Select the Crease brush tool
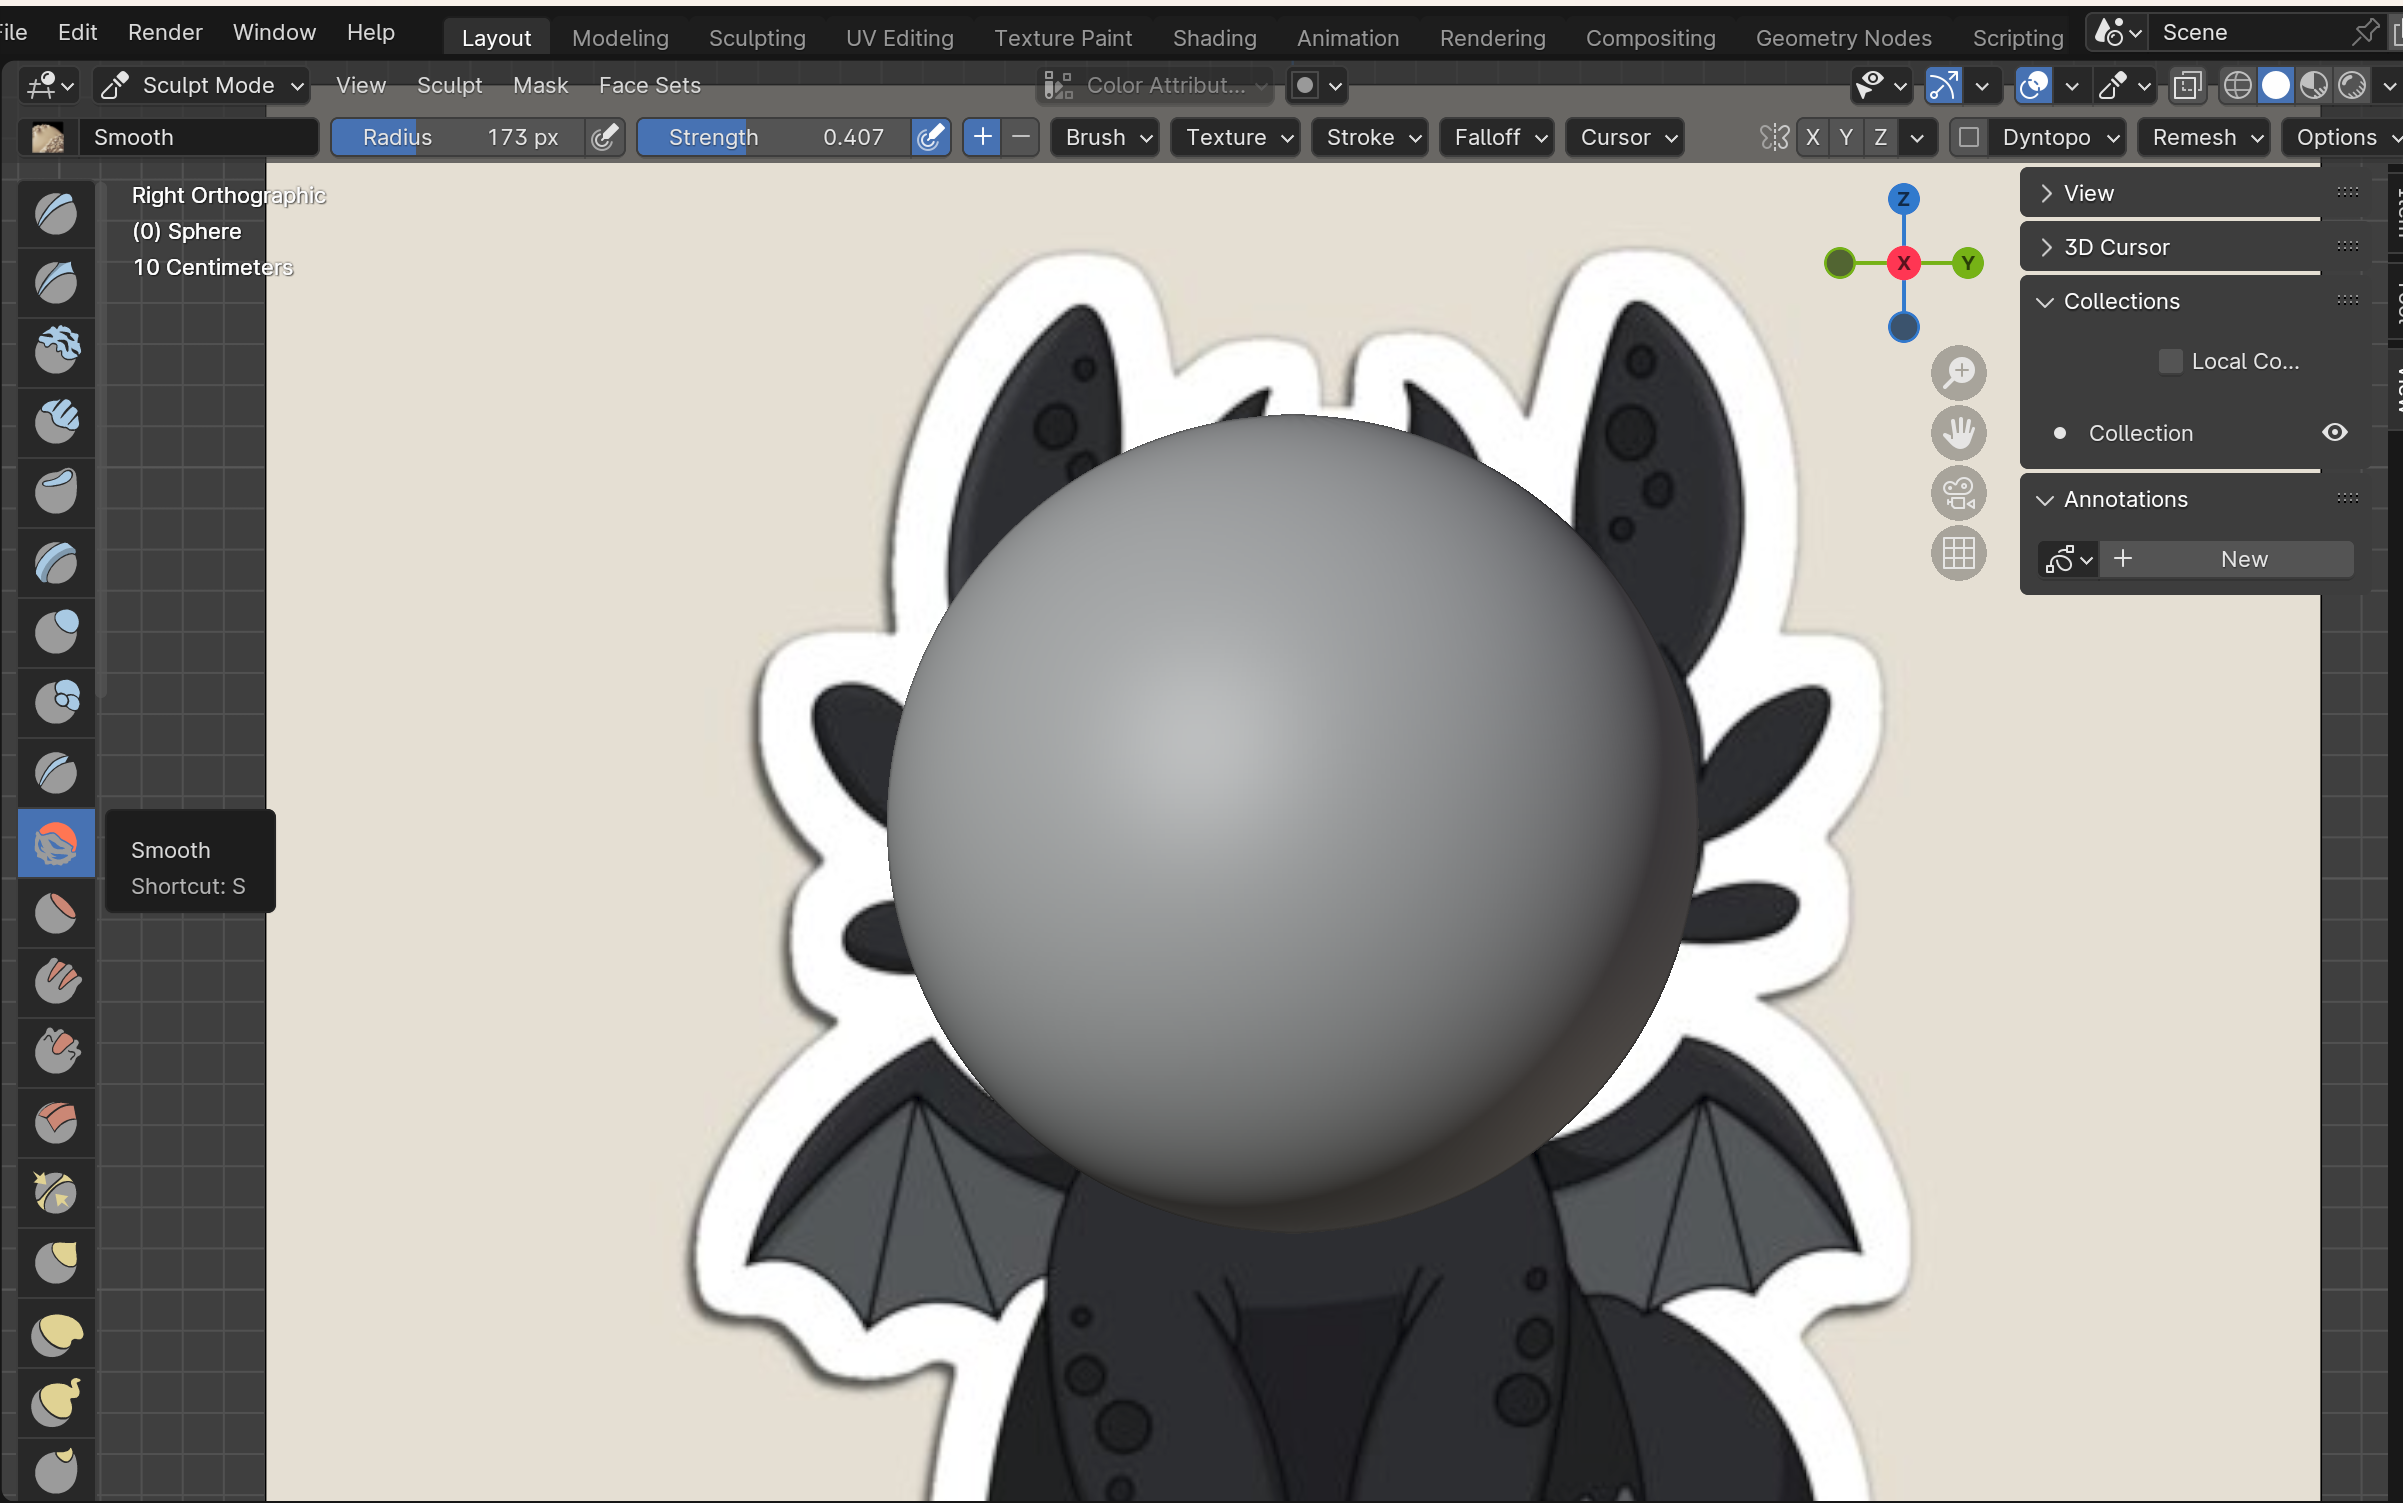The height and width of the screenshot is (1503, 2403). pos(56,772)
